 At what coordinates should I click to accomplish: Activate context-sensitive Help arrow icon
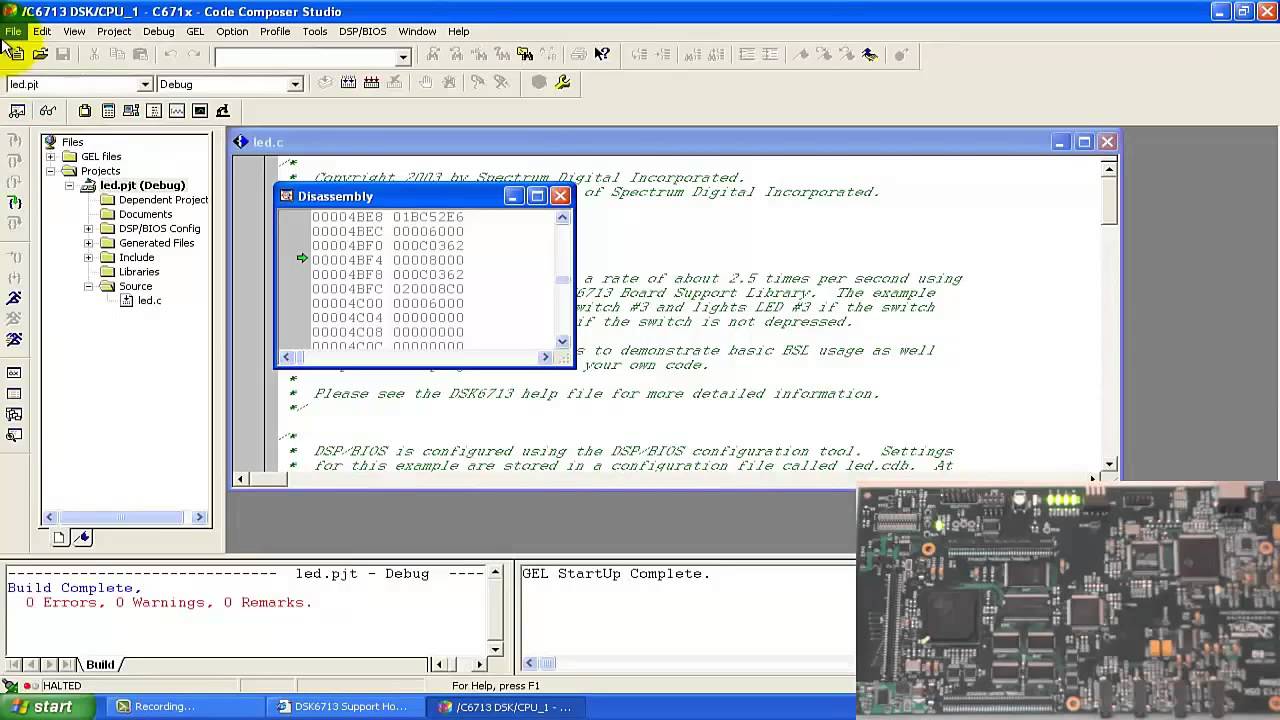click(x=601, y=54)
